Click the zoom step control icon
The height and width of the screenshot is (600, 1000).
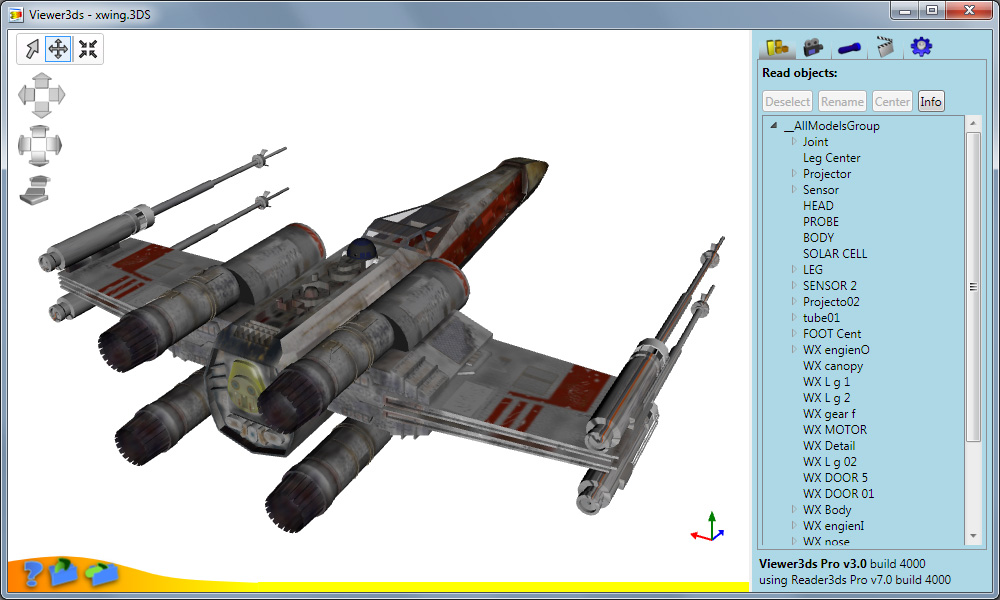pyautogui.click(x=36, y=190)
